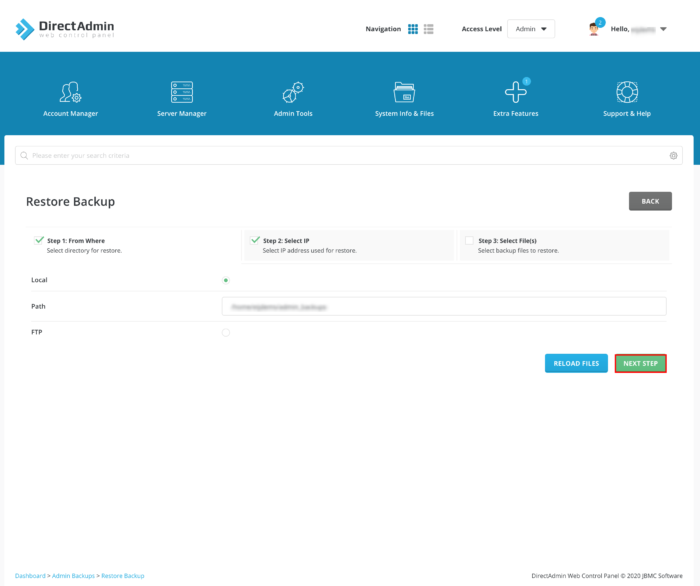Open System Info & Files icon
The image size is (700, 586).
click(x=404, y=93)
